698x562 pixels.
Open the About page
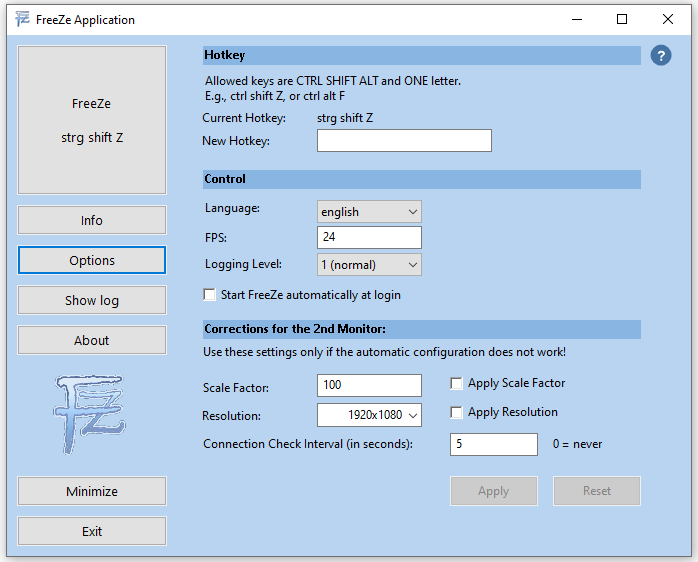92,340
